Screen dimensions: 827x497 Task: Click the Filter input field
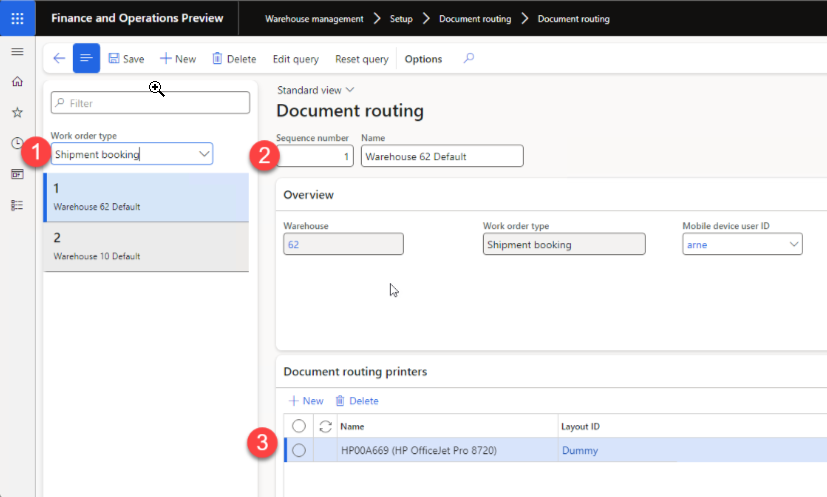pos(150,103)
